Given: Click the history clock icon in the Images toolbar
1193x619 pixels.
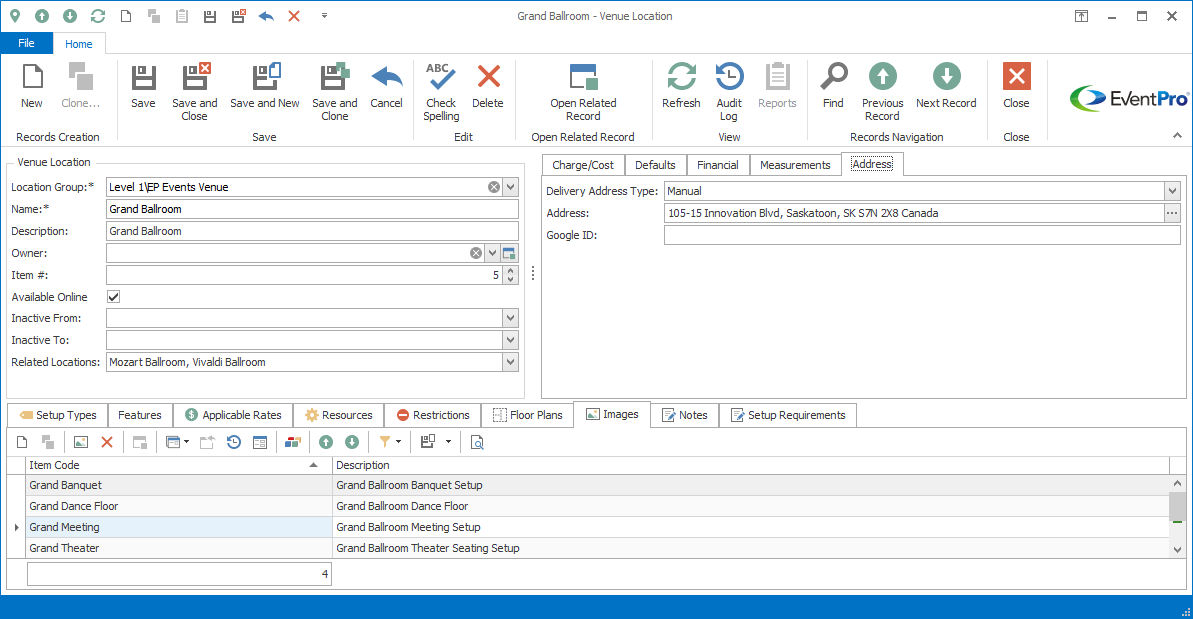Looking at the screenshot, I should (234, 443).
